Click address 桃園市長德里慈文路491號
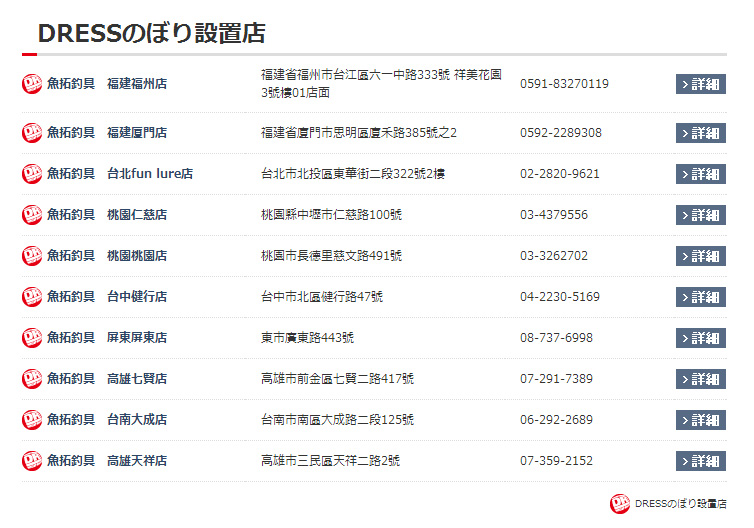This screenshot has height=528, width=754. 331,255
